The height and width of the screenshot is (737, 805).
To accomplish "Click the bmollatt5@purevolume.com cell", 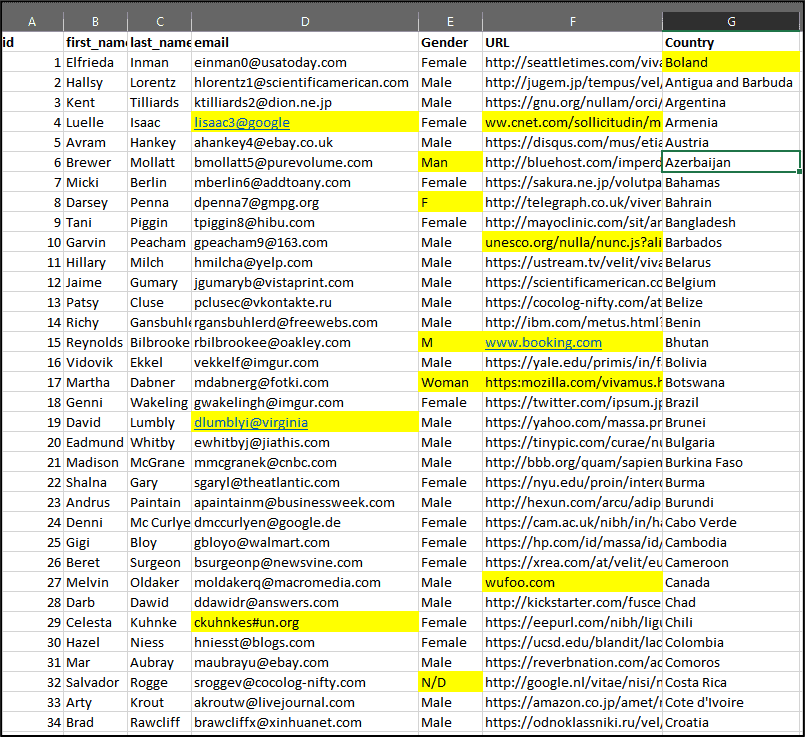I will [305, 163].
